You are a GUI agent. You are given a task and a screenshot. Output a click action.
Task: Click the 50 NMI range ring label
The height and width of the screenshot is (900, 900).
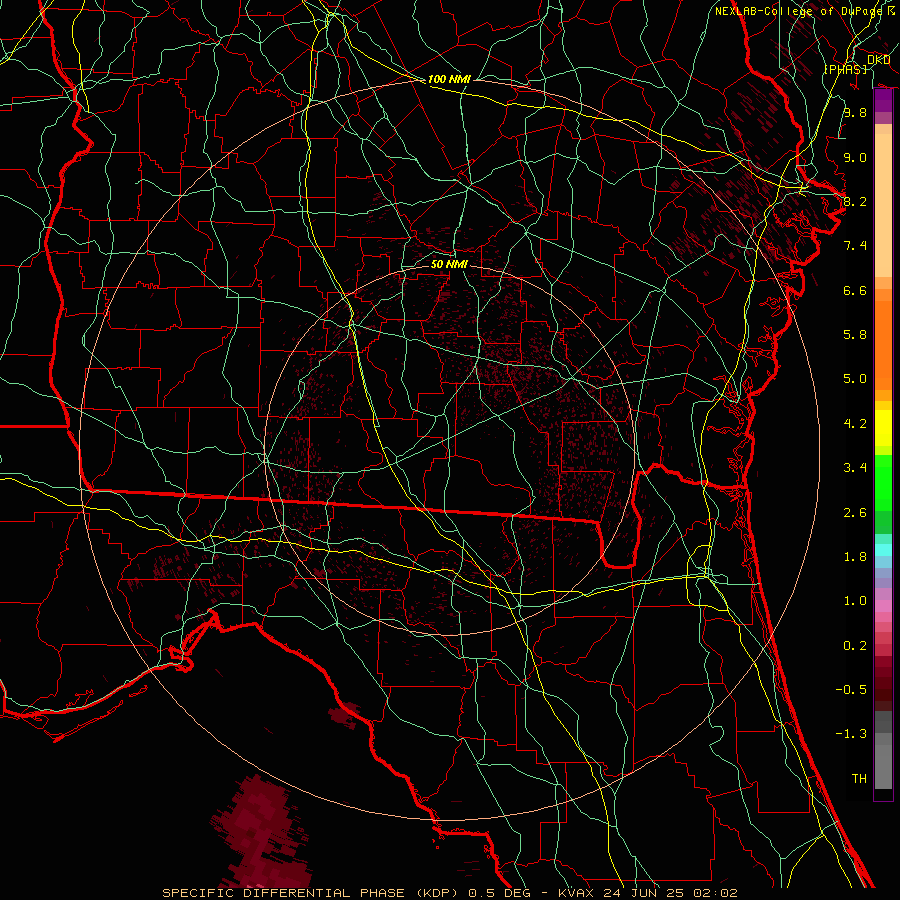pos(449,264)
